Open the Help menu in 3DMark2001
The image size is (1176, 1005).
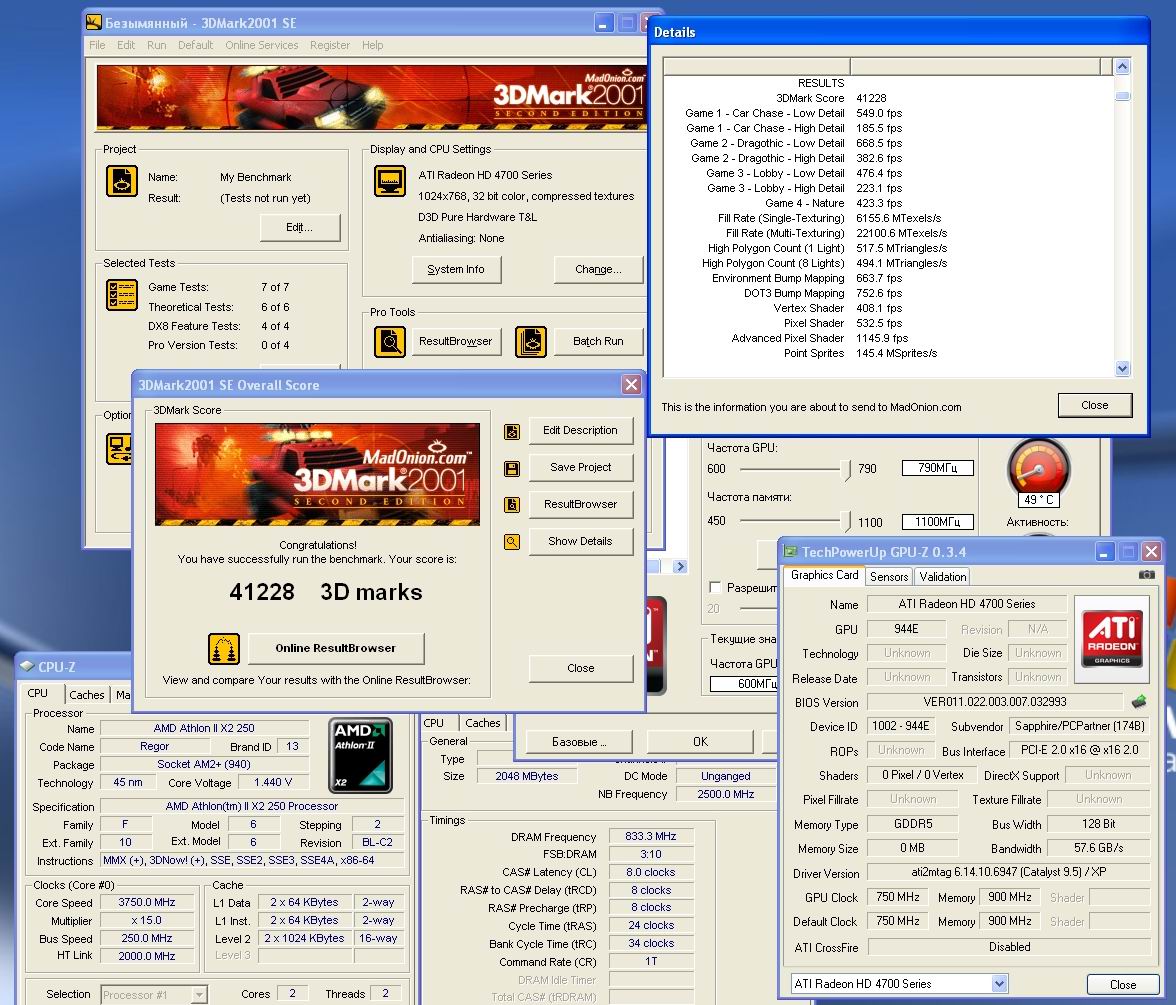coord(373,45)
